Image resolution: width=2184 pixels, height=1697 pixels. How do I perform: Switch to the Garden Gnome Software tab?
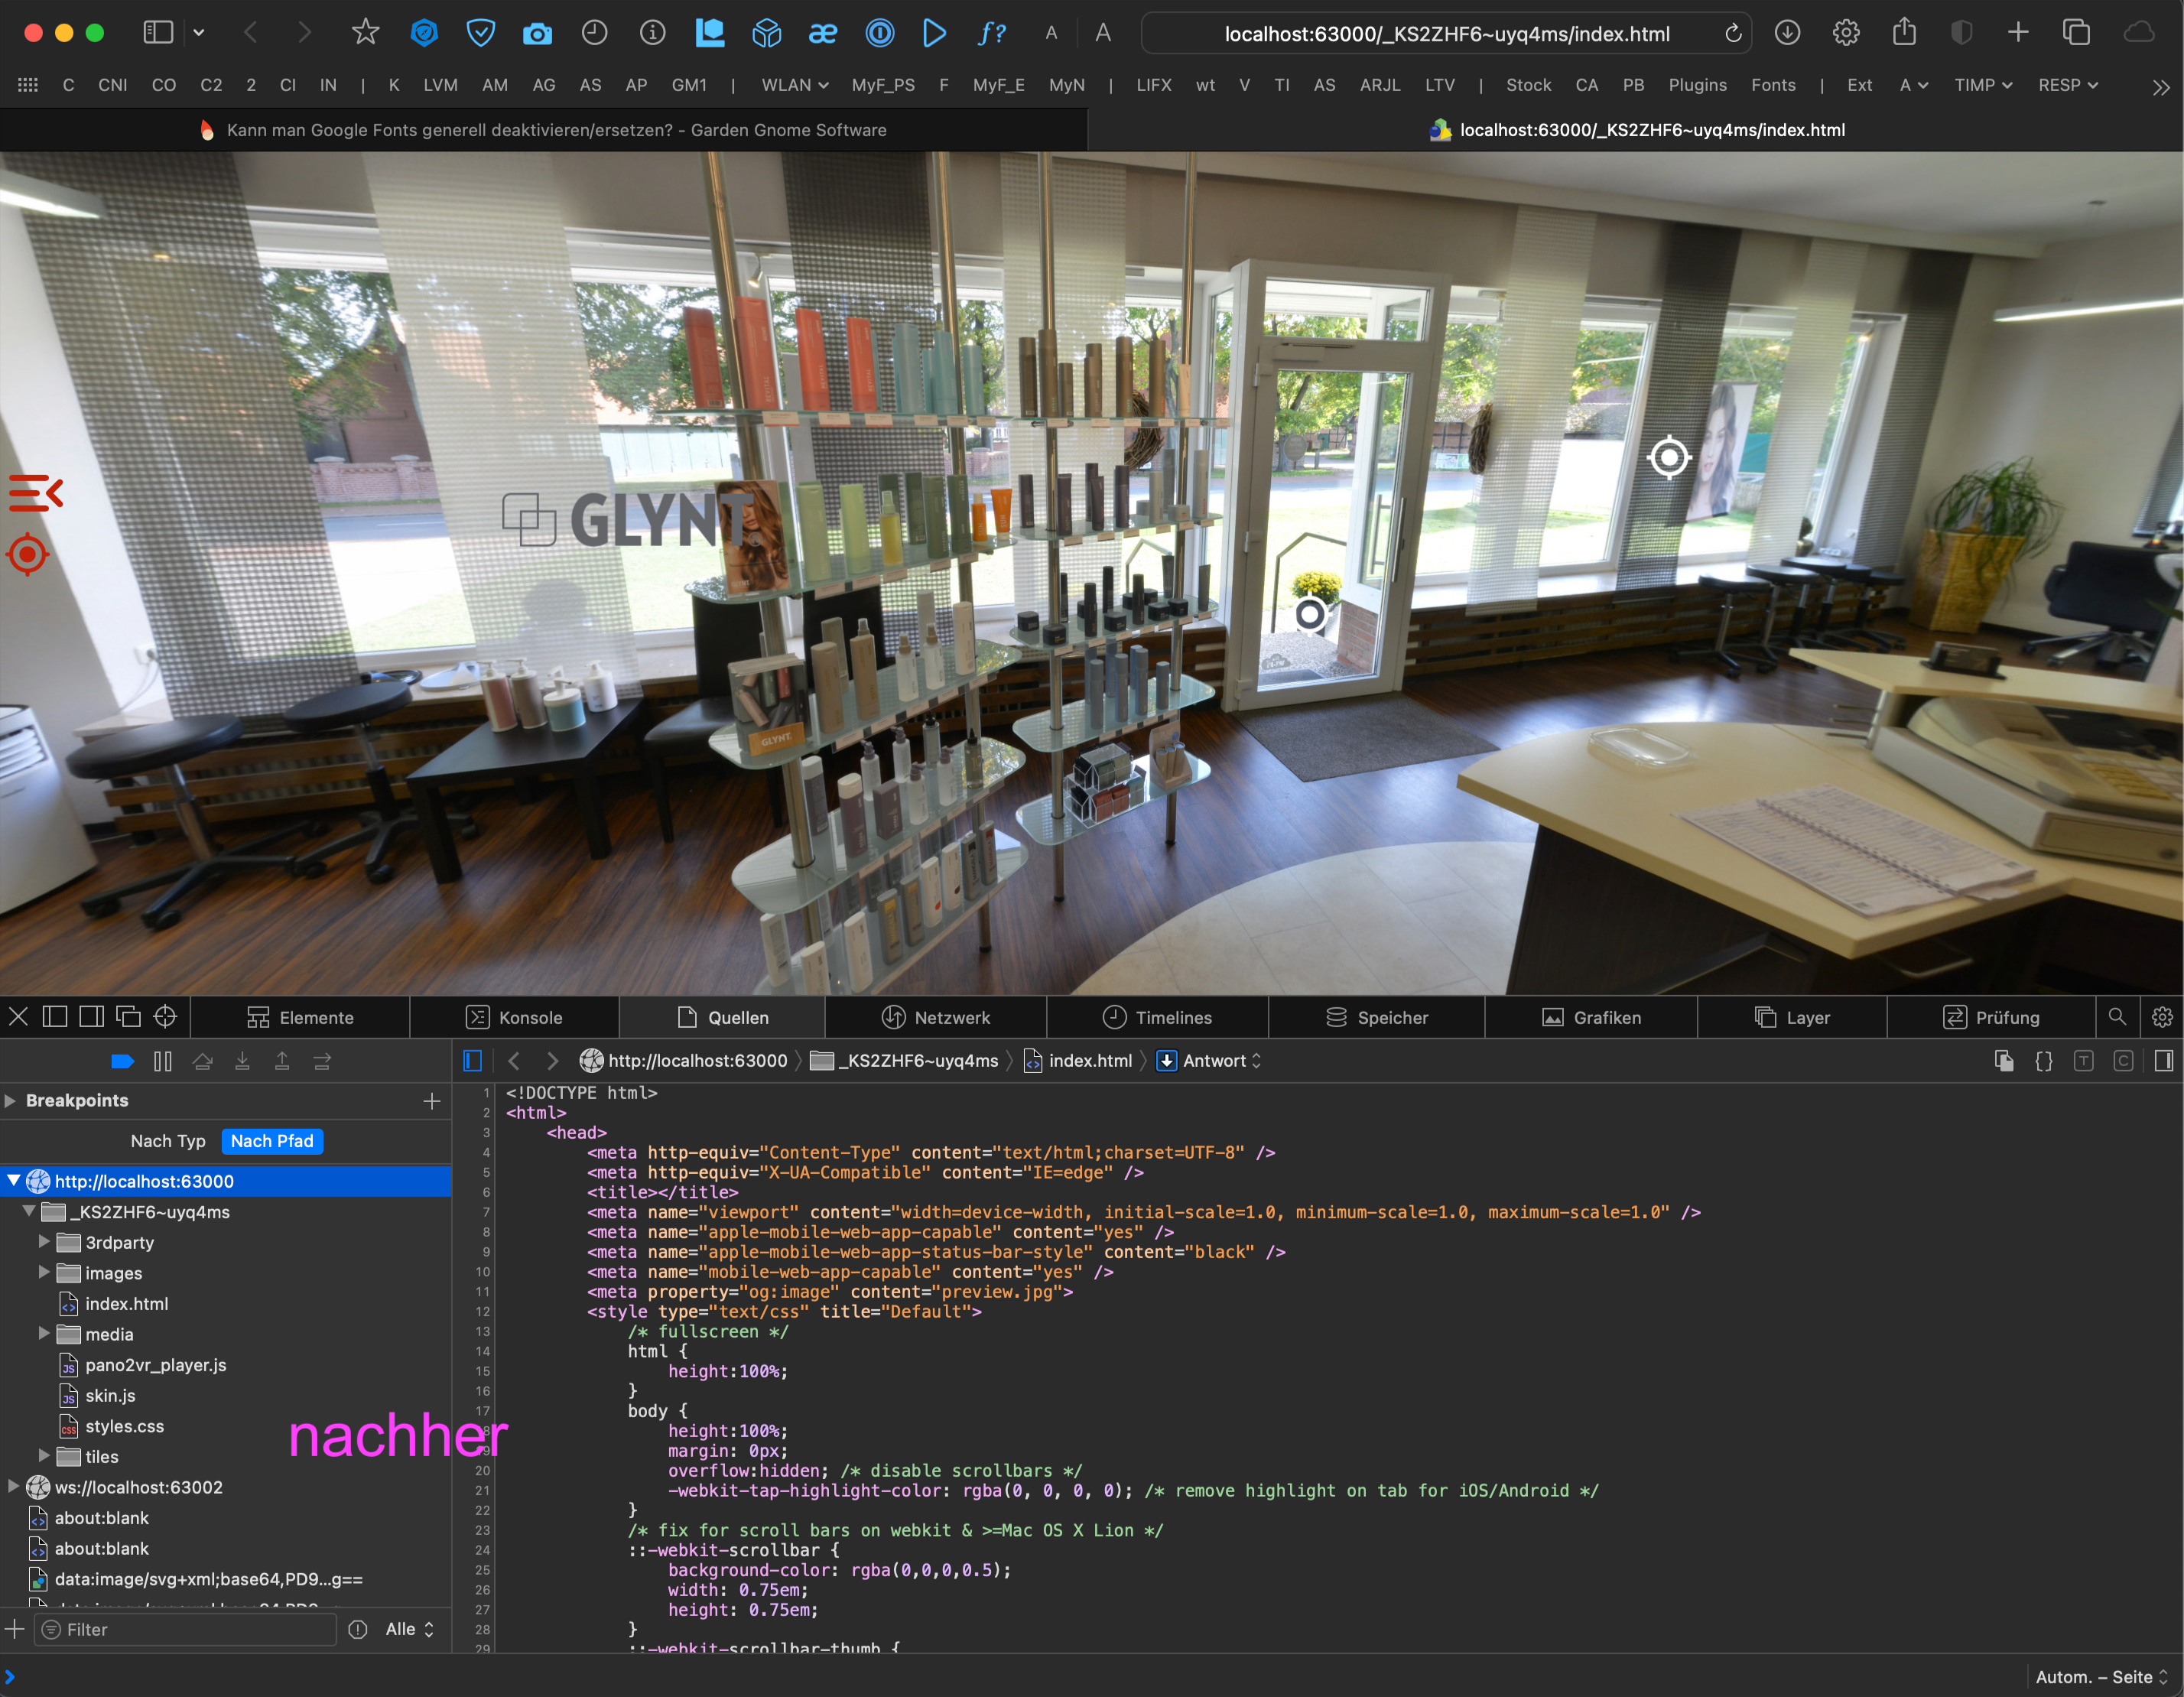pos(543,130)
